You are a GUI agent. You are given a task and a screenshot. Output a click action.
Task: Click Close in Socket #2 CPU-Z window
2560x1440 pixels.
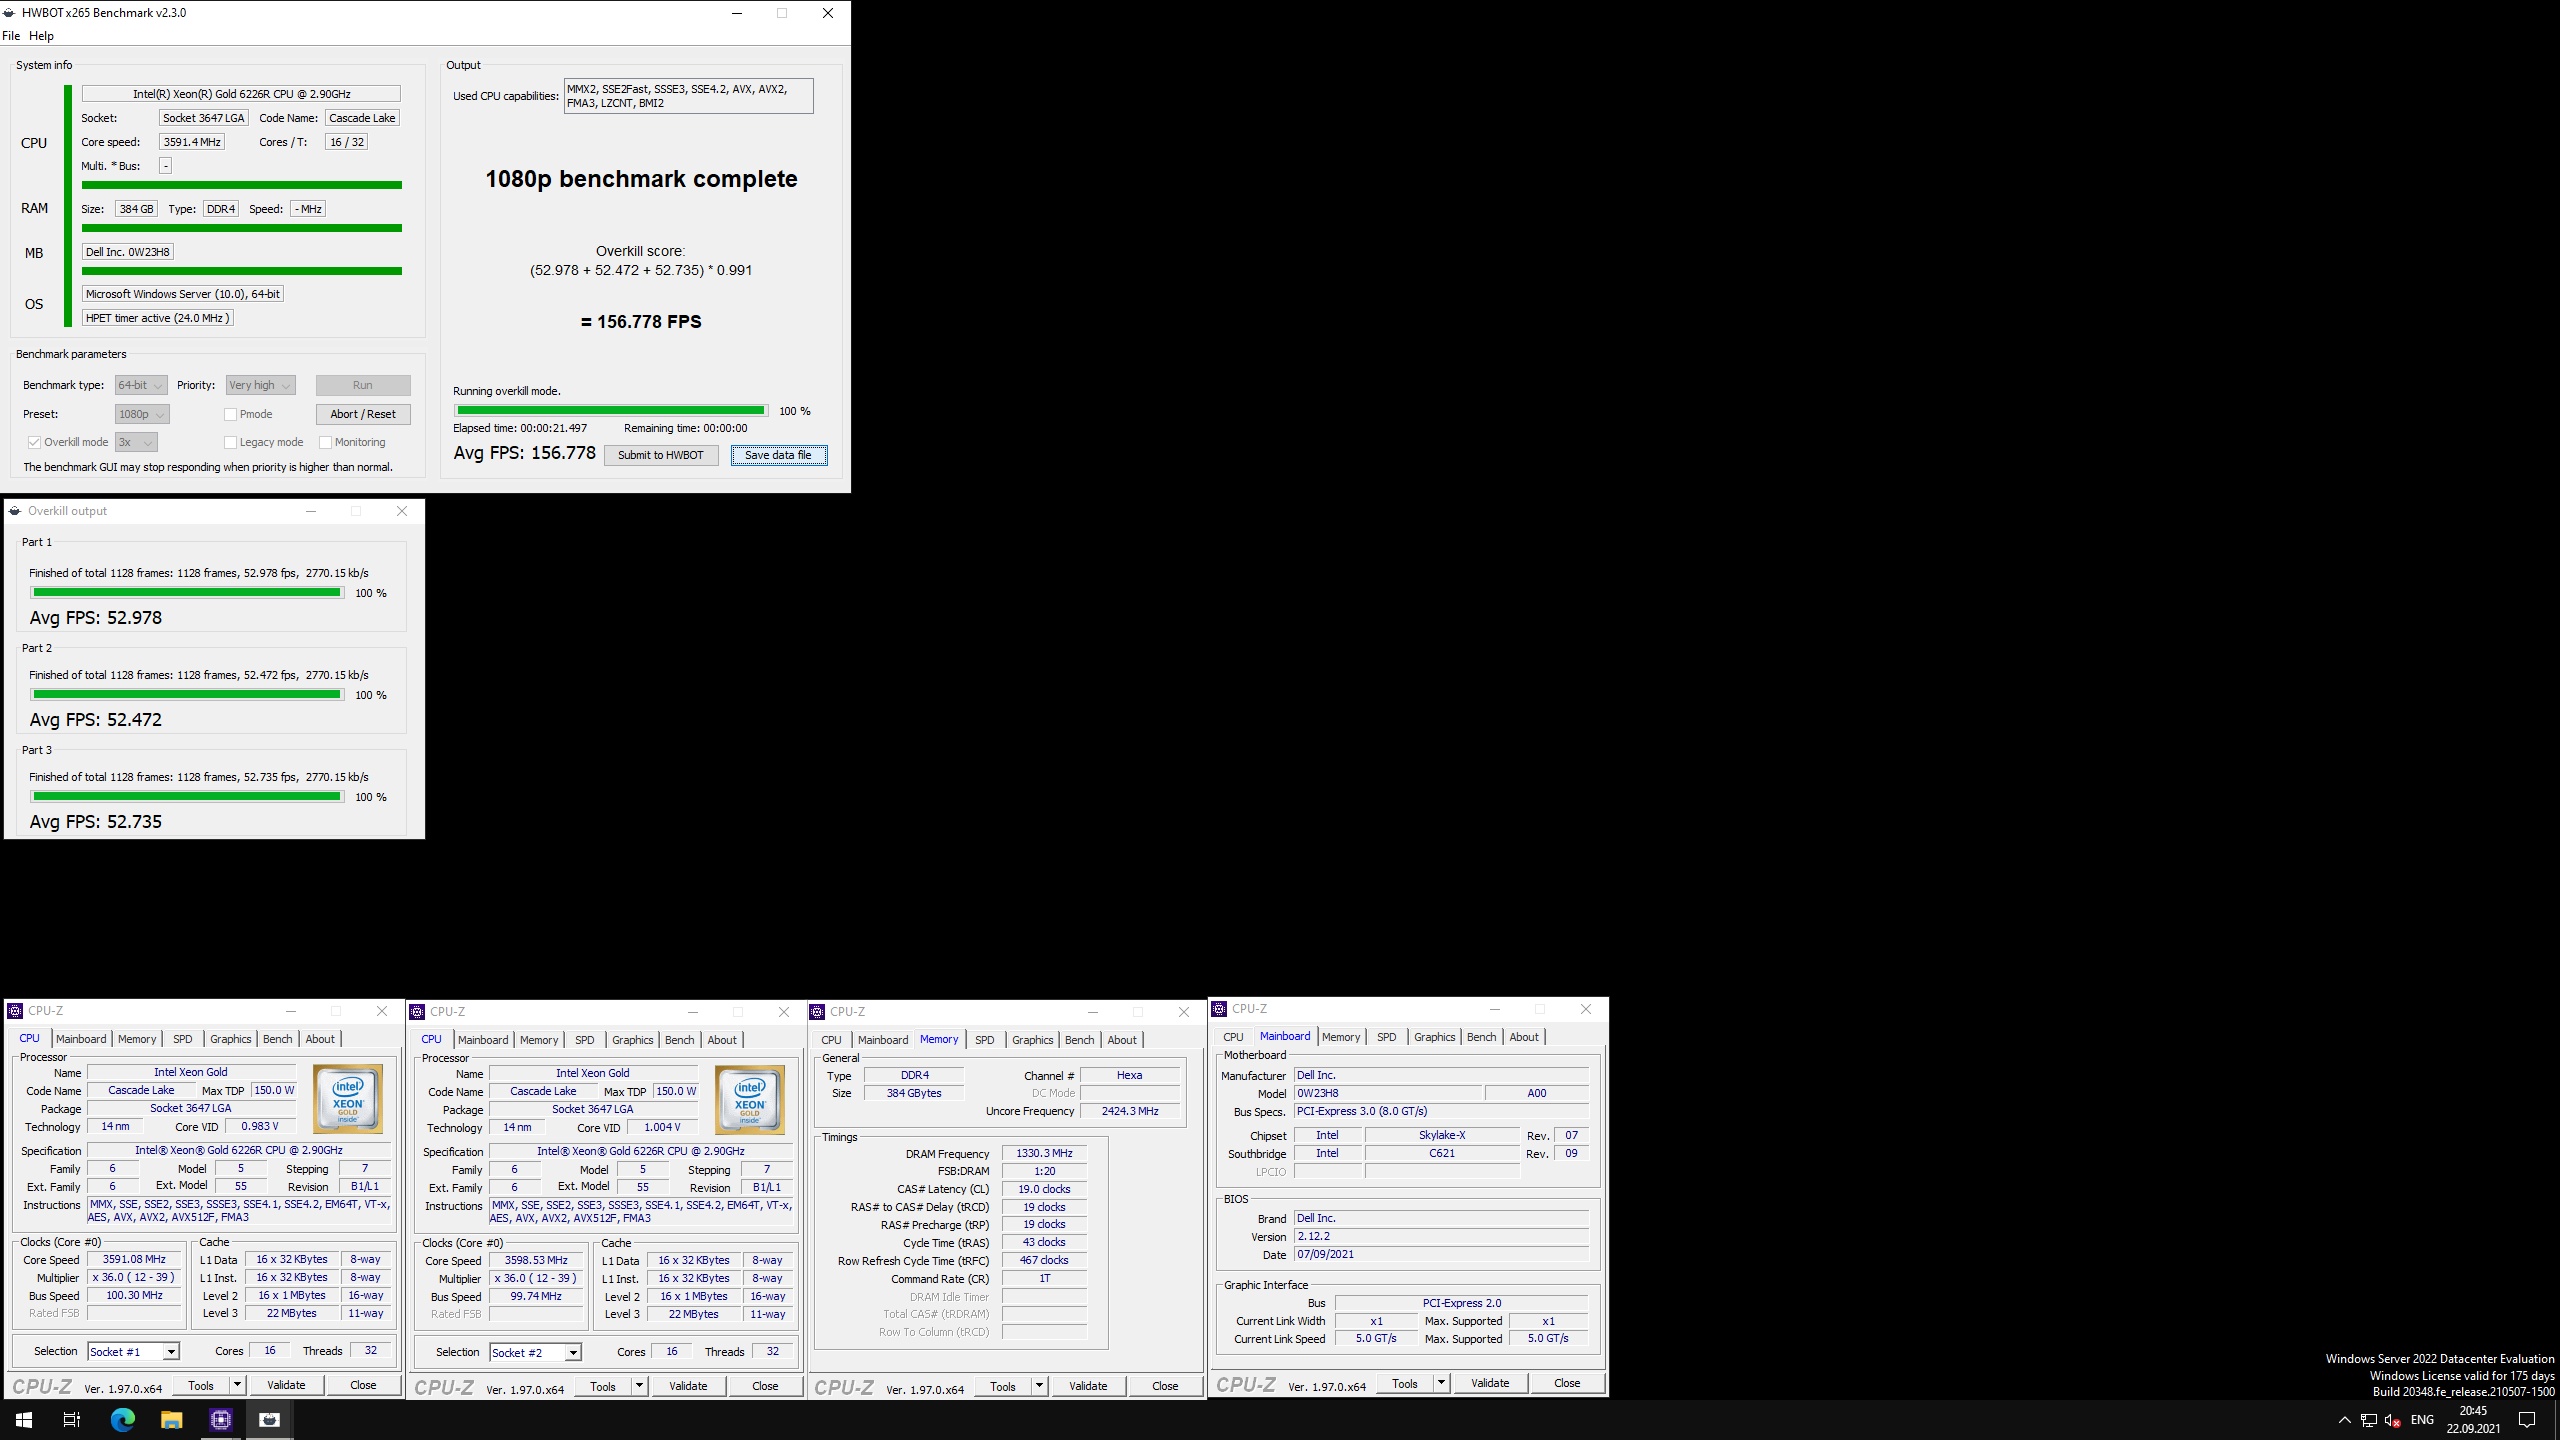tap(765, 1386)
